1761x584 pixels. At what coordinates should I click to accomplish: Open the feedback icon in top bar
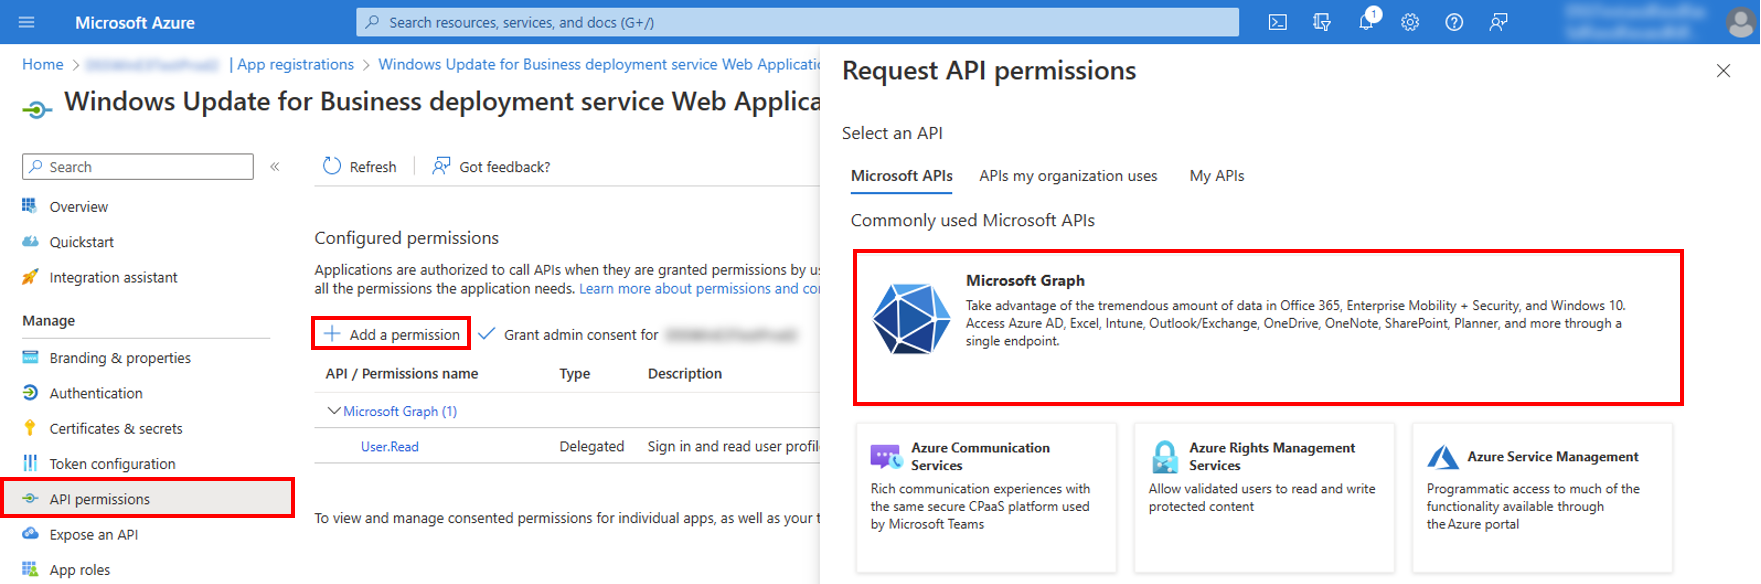click(x=1498, y=22)
